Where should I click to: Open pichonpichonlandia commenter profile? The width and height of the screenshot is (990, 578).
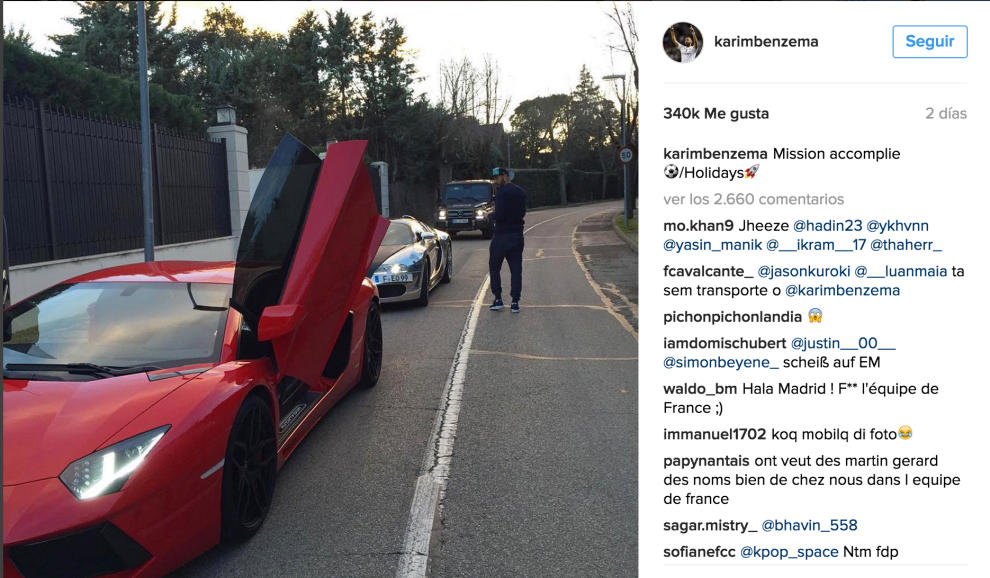click(x=732, y=316)
